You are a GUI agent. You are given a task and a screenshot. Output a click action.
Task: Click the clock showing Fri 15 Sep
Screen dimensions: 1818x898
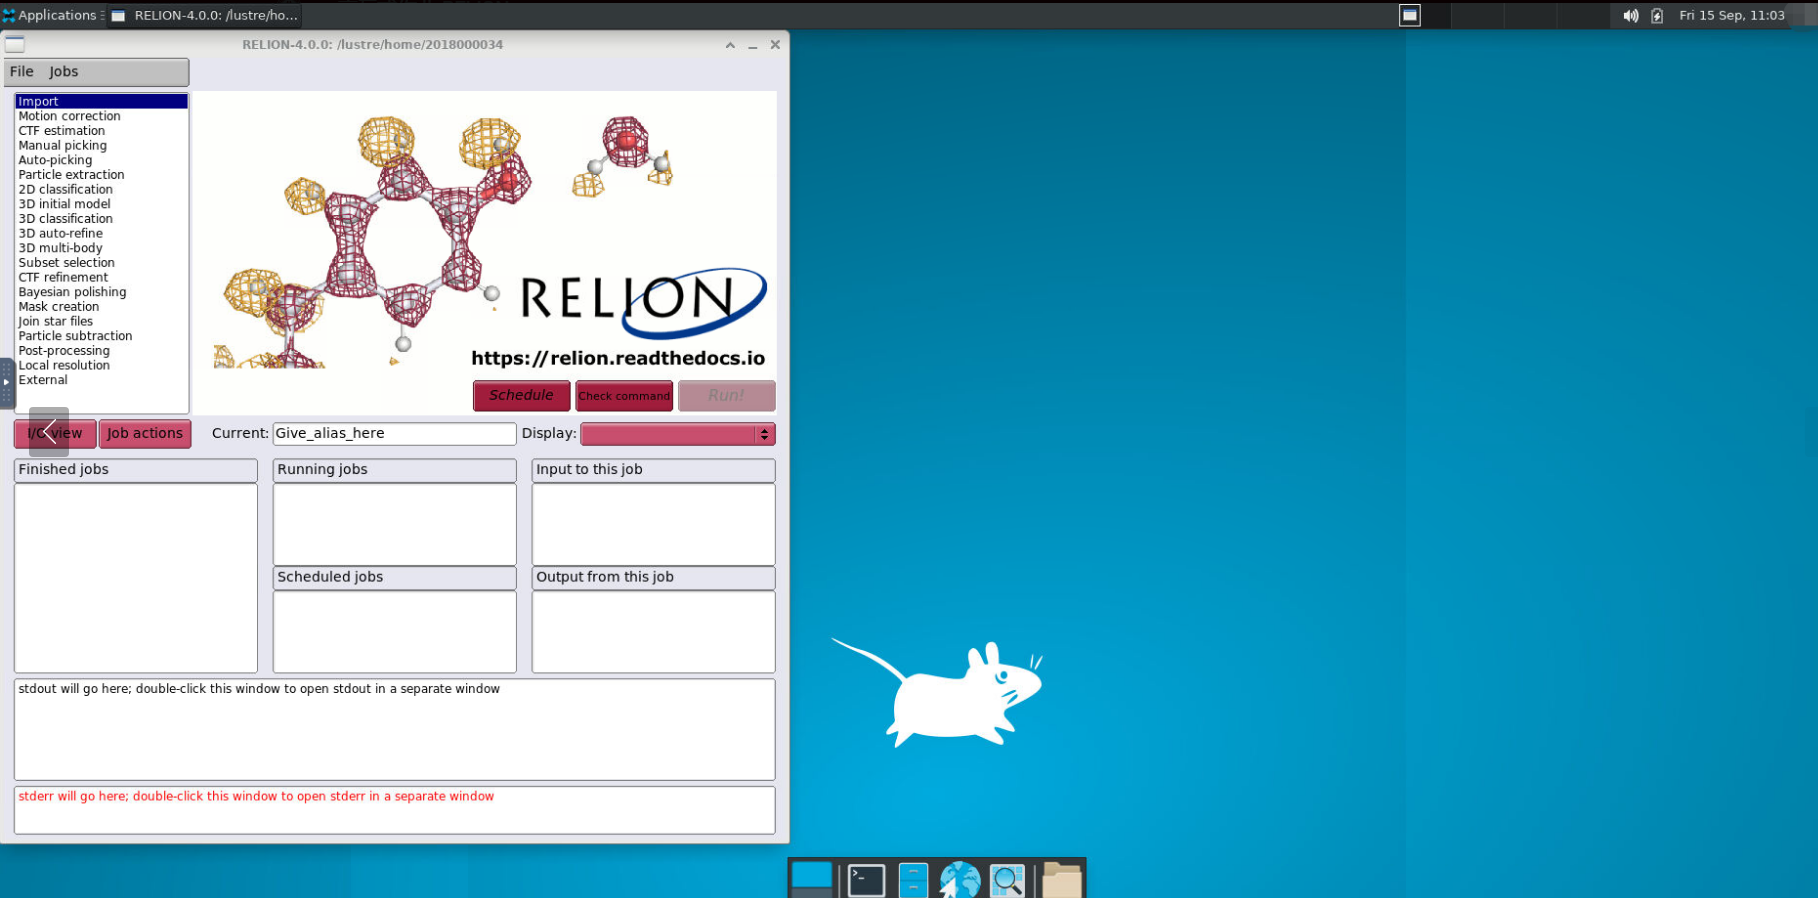pyautogui.click(x=1732, y=15)
